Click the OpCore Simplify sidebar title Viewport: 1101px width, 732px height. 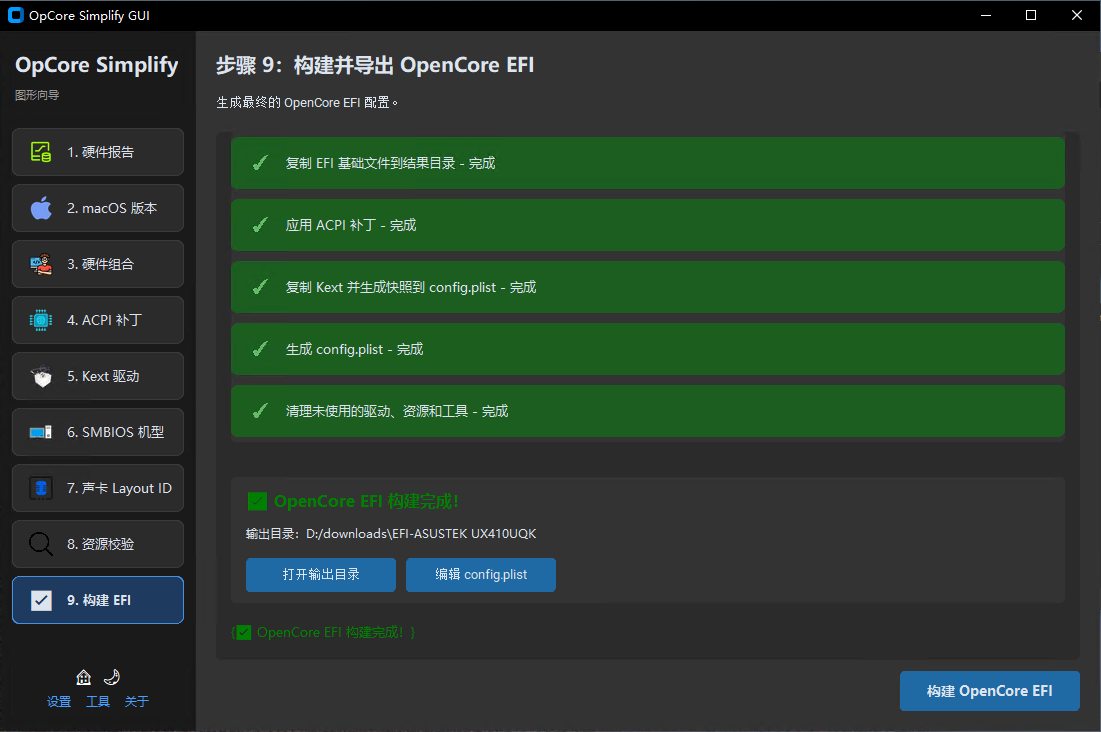[97, 65]
